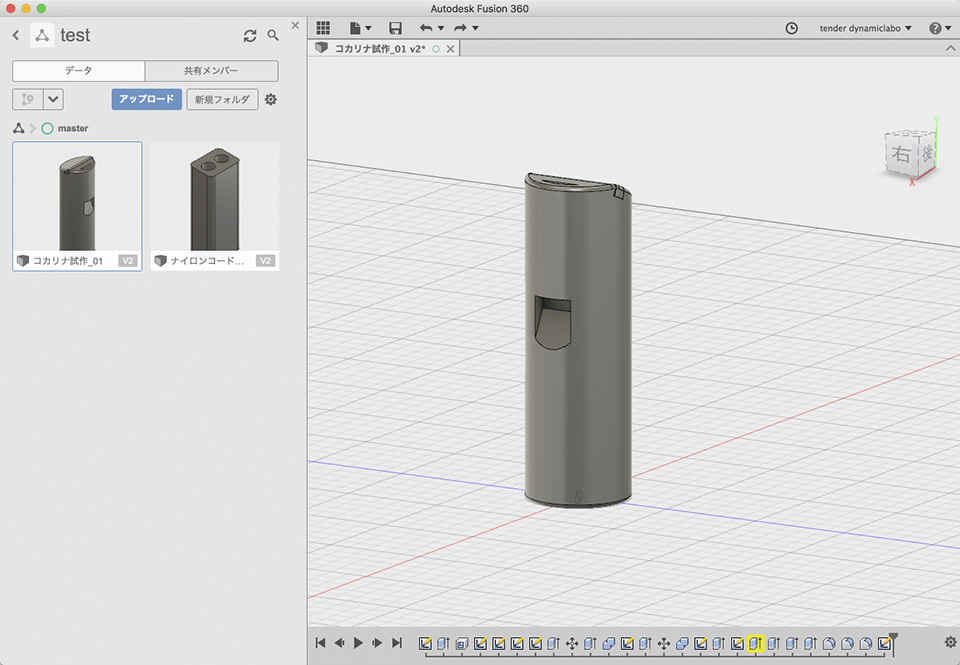This screenshot has height=665, width=960.
Task: Toggle the data panel grid icon
Action: click(323, 28)
